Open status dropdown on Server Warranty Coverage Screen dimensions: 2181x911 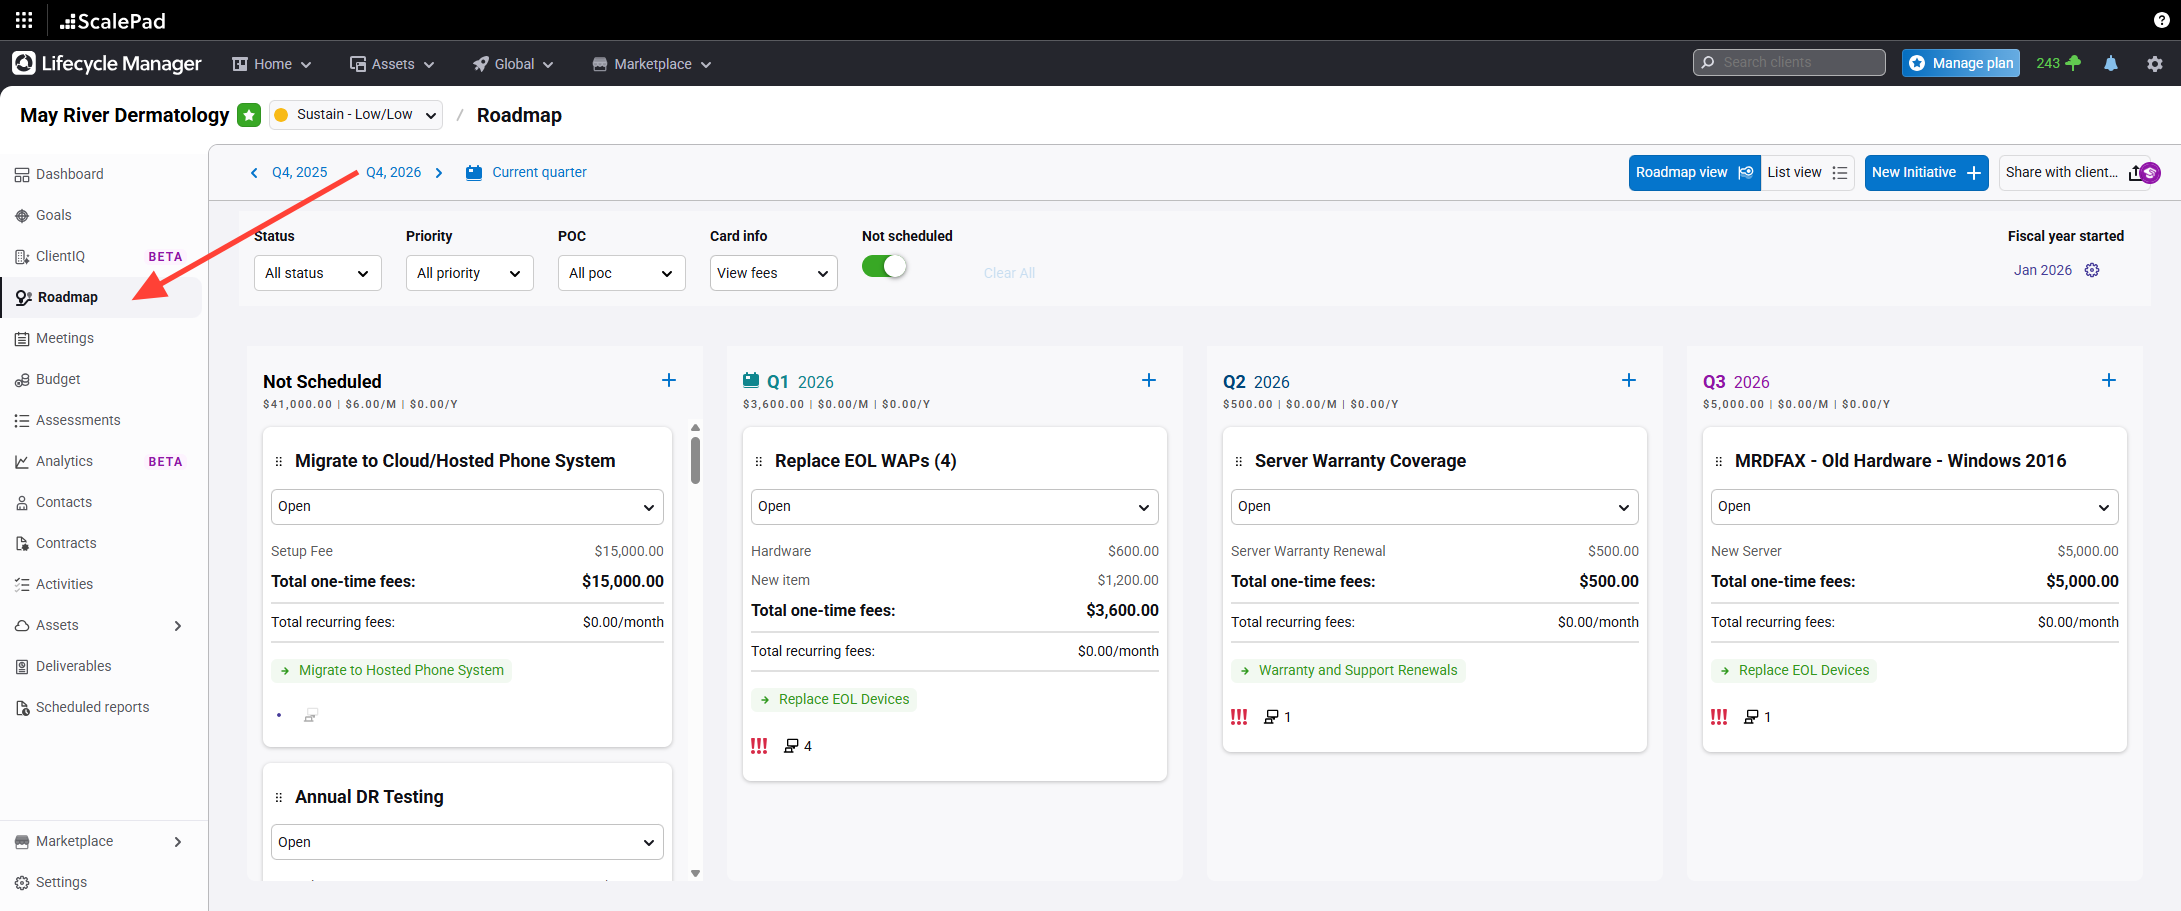(1434, 507)
